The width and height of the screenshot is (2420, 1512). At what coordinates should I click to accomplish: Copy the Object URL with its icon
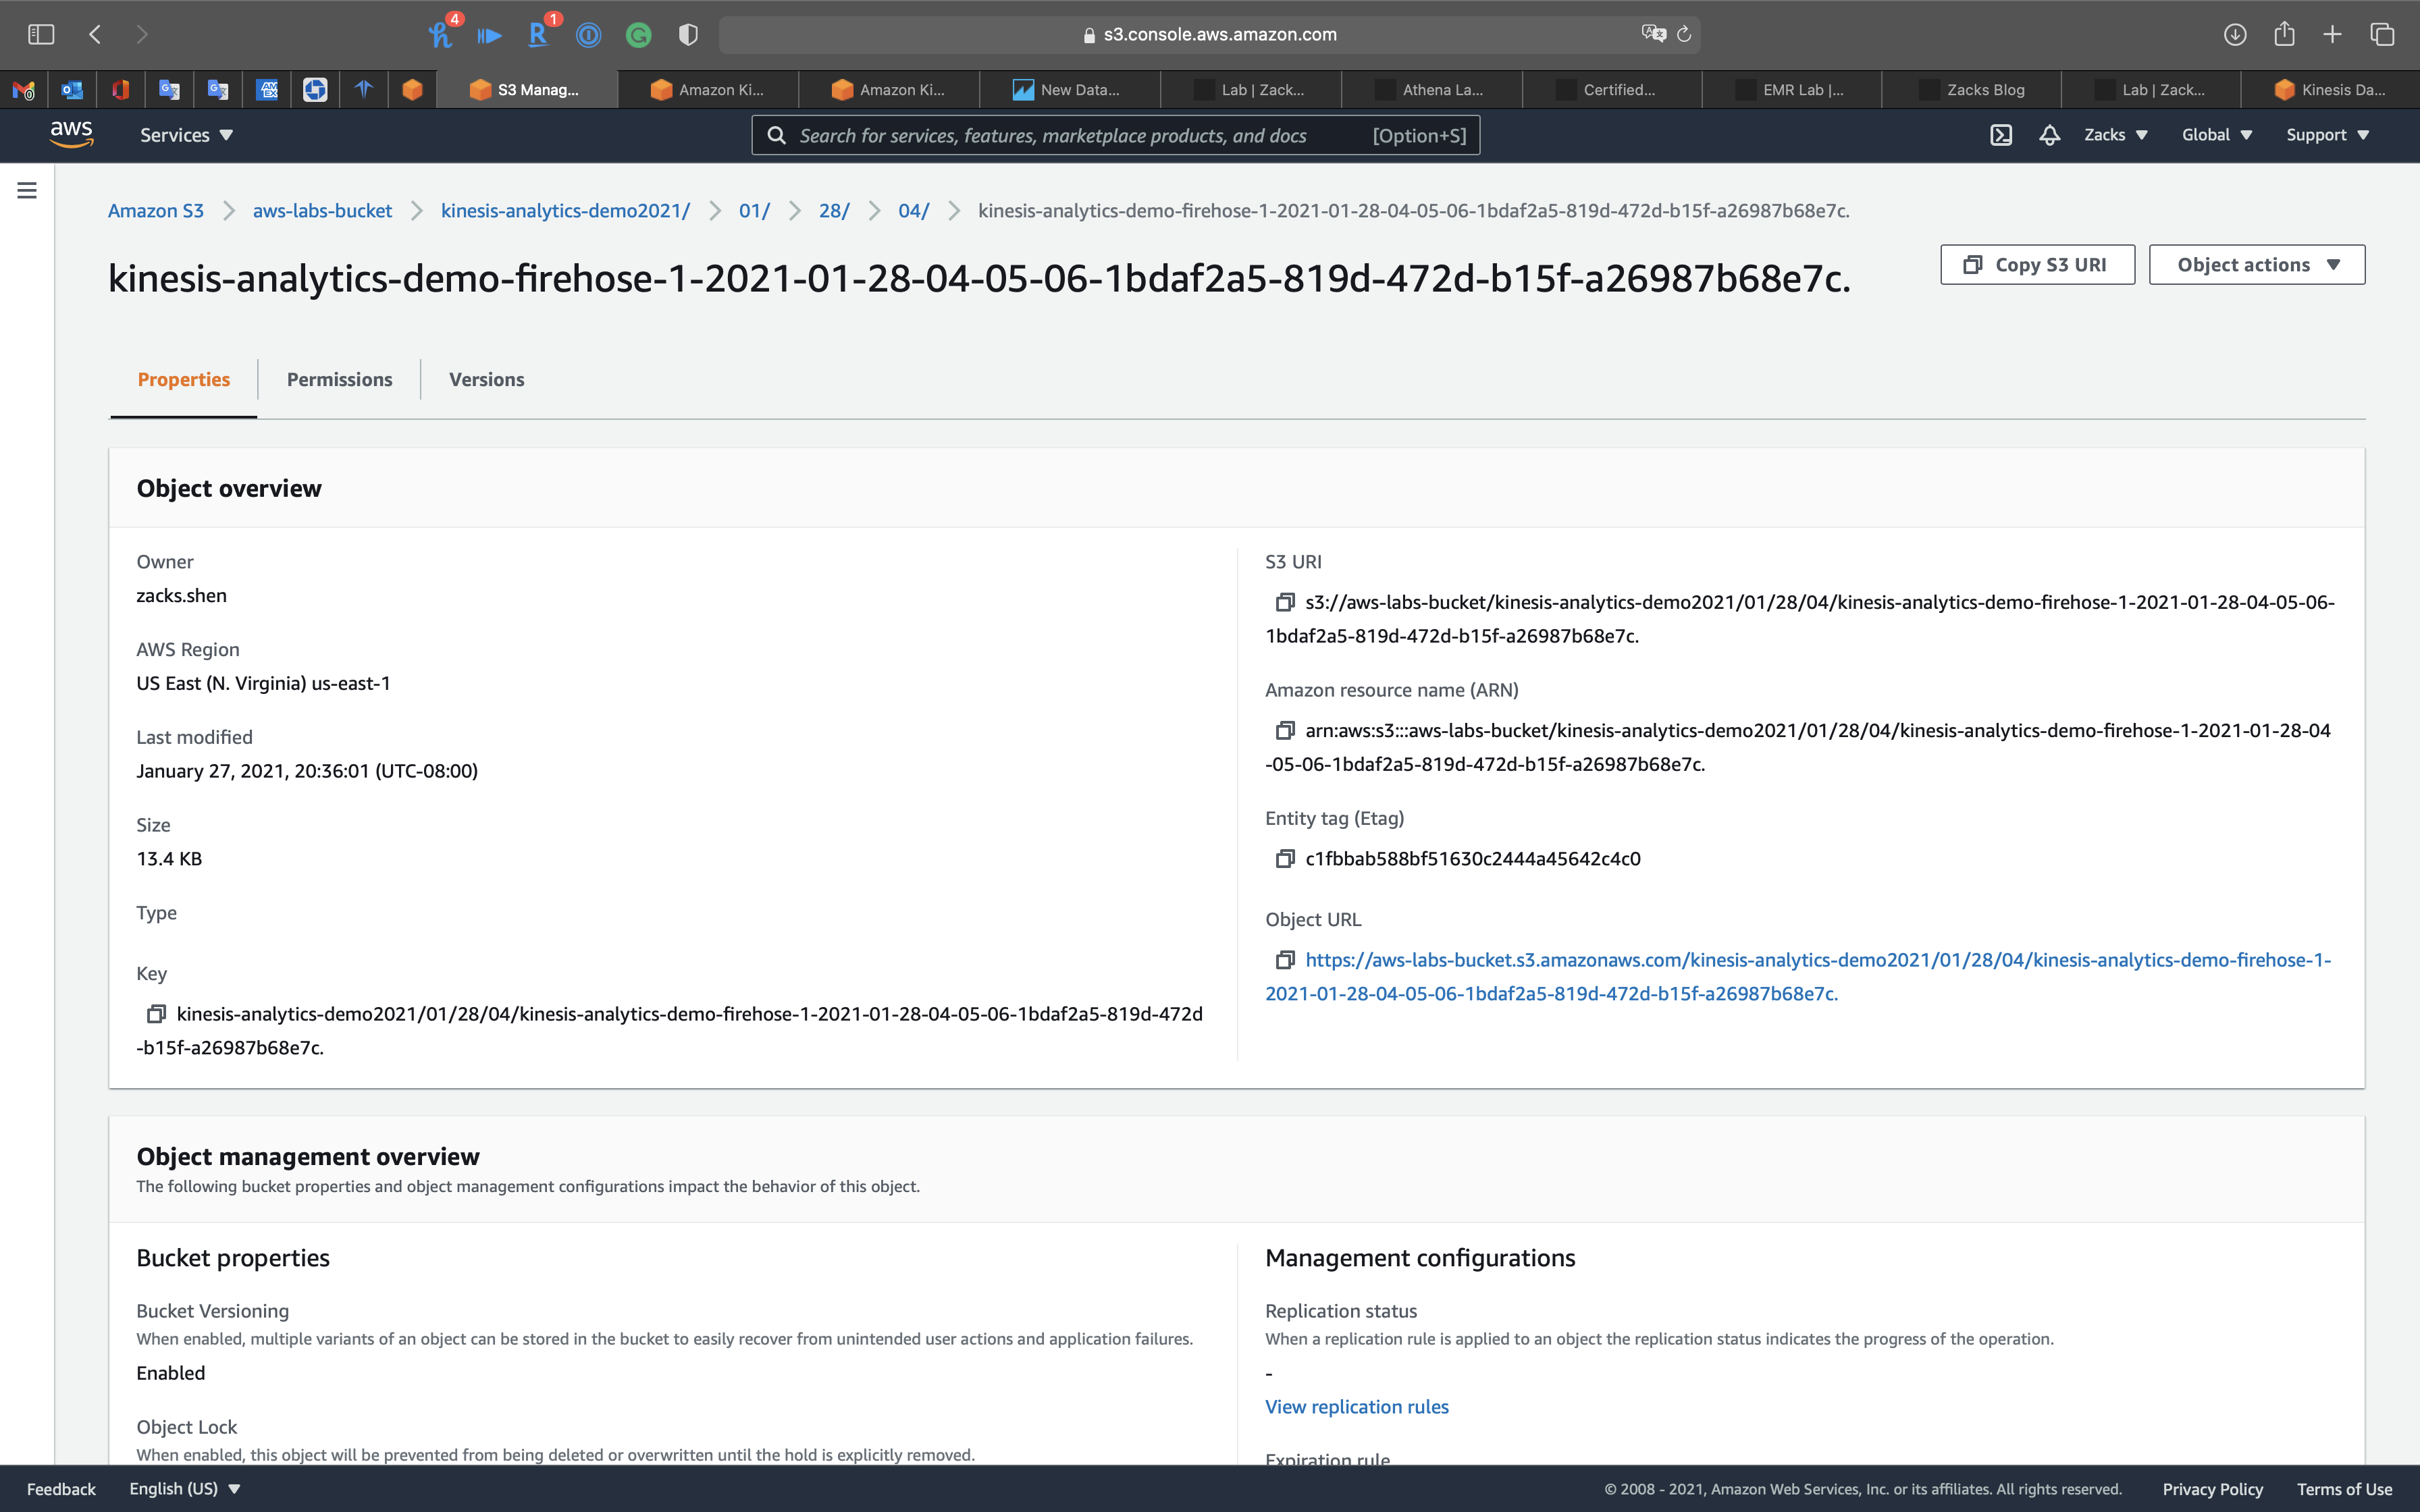pos(1285,960)
